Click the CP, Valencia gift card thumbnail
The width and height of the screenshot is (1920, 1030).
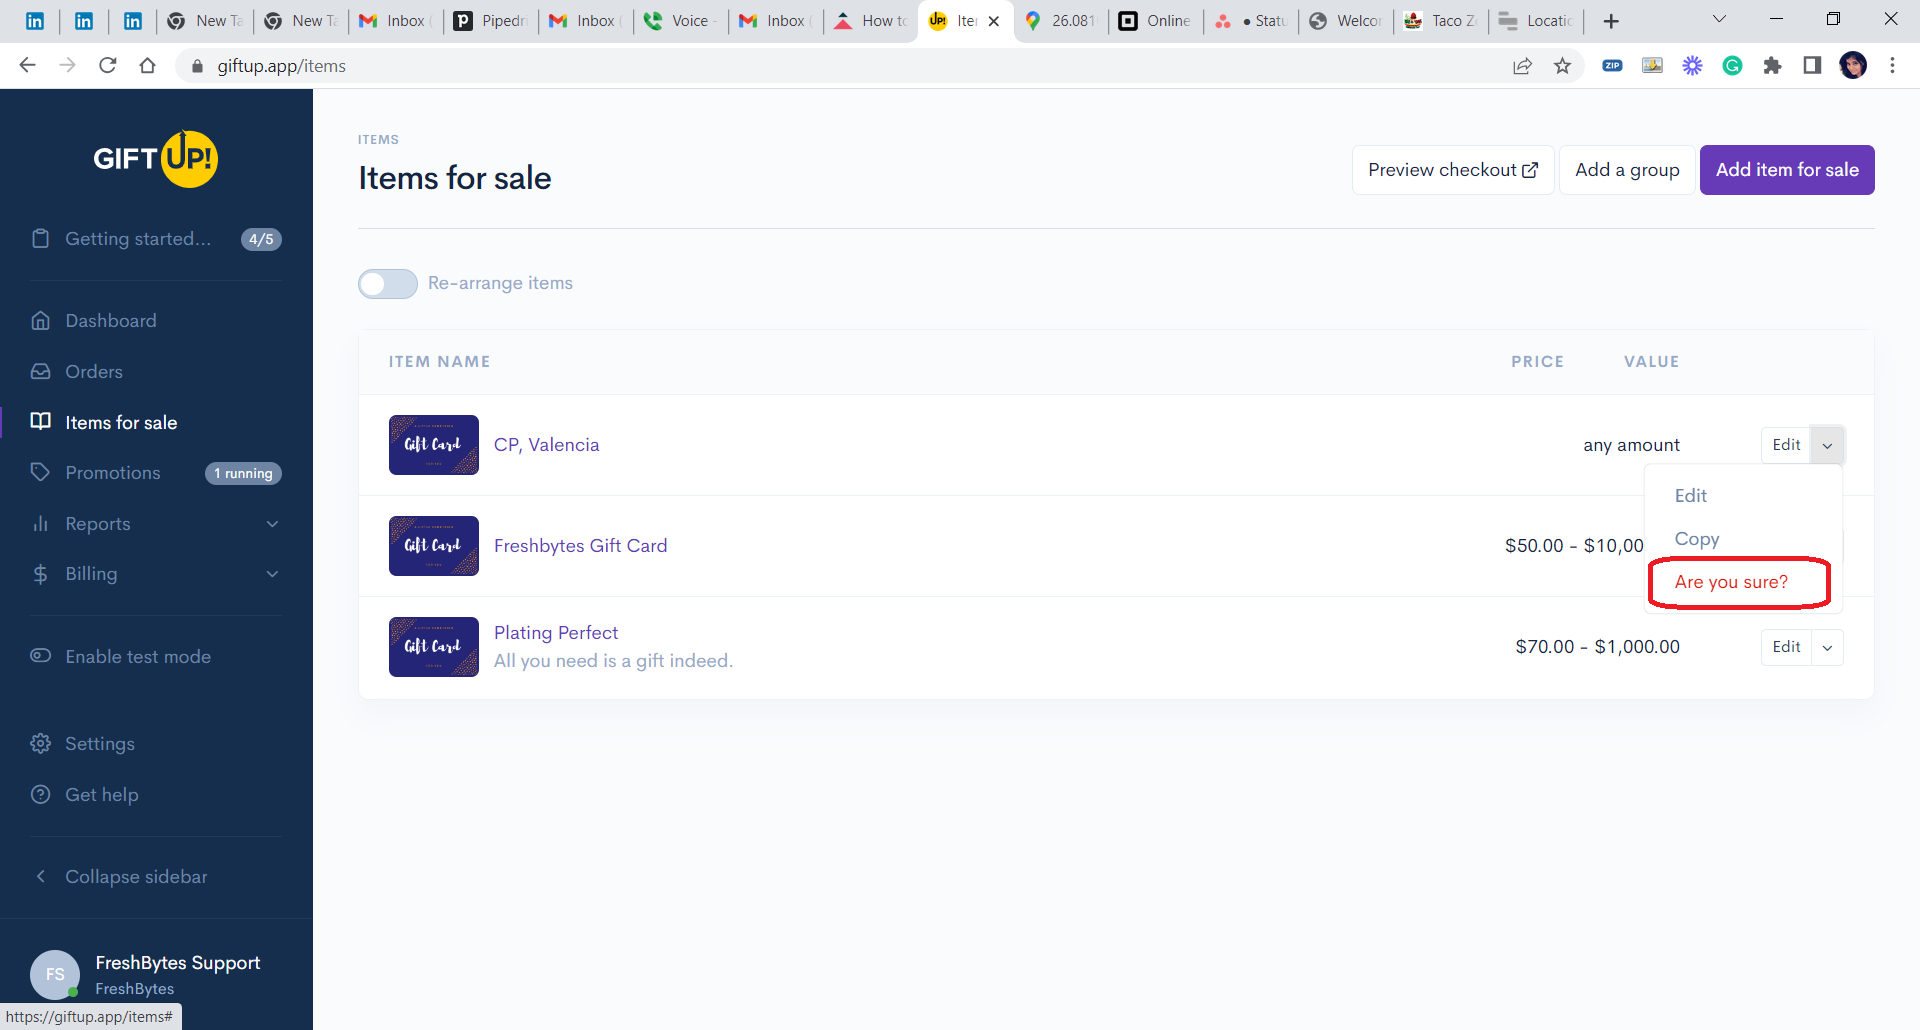pyautogui.click(x=433, y=445)
